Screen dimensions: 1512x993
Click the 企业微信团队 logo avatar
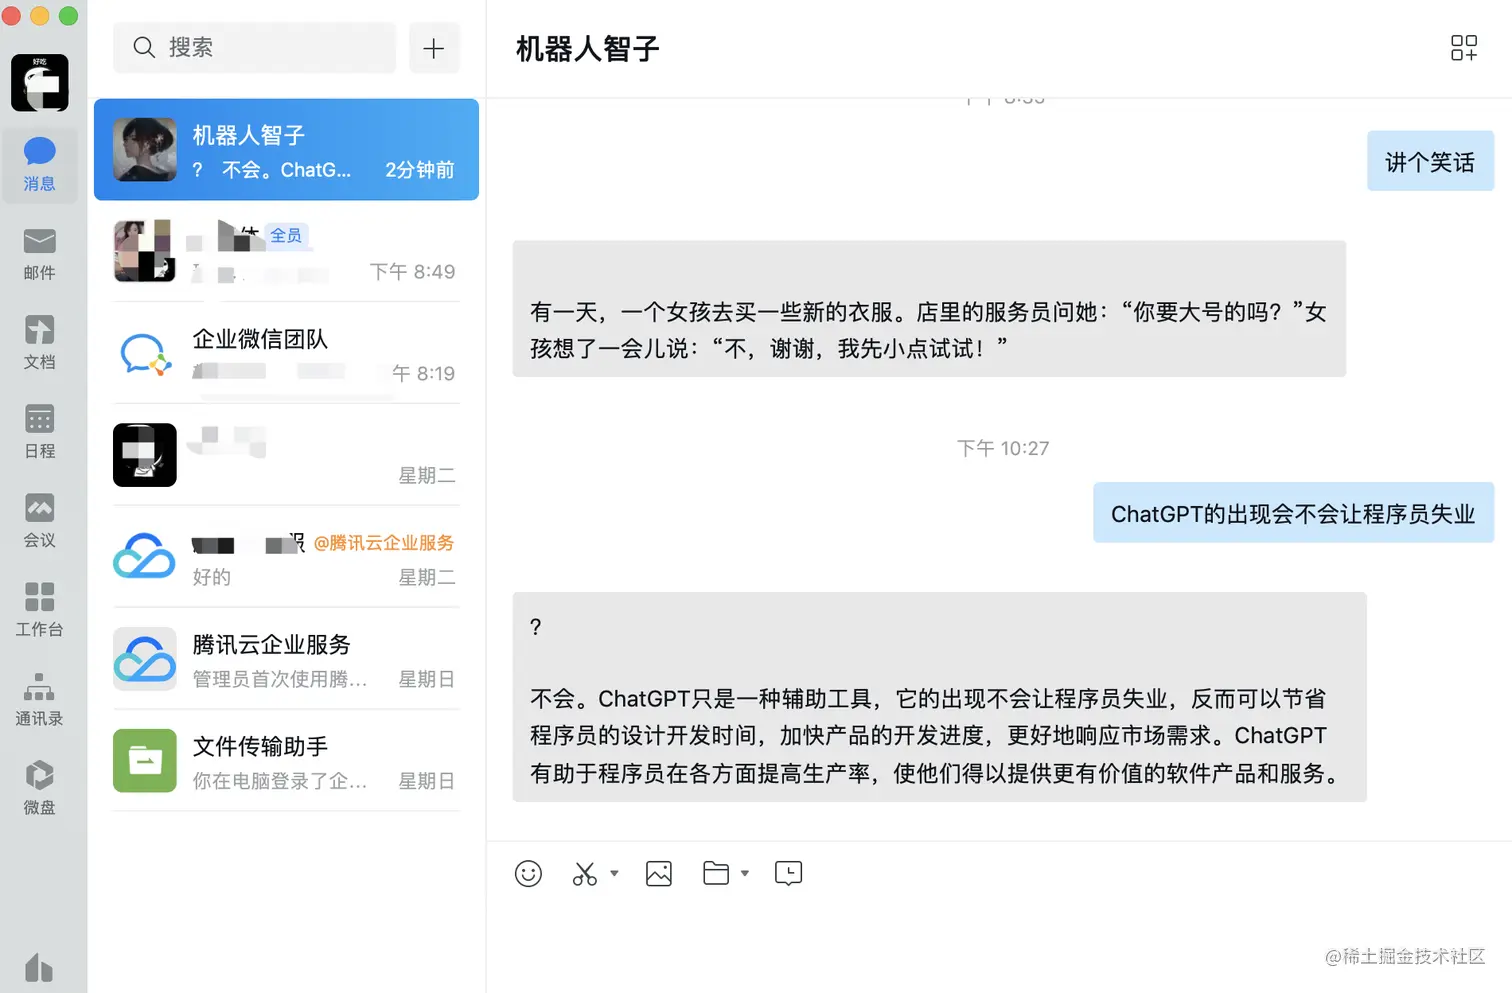pyautogui.click(x=145, y=353)
